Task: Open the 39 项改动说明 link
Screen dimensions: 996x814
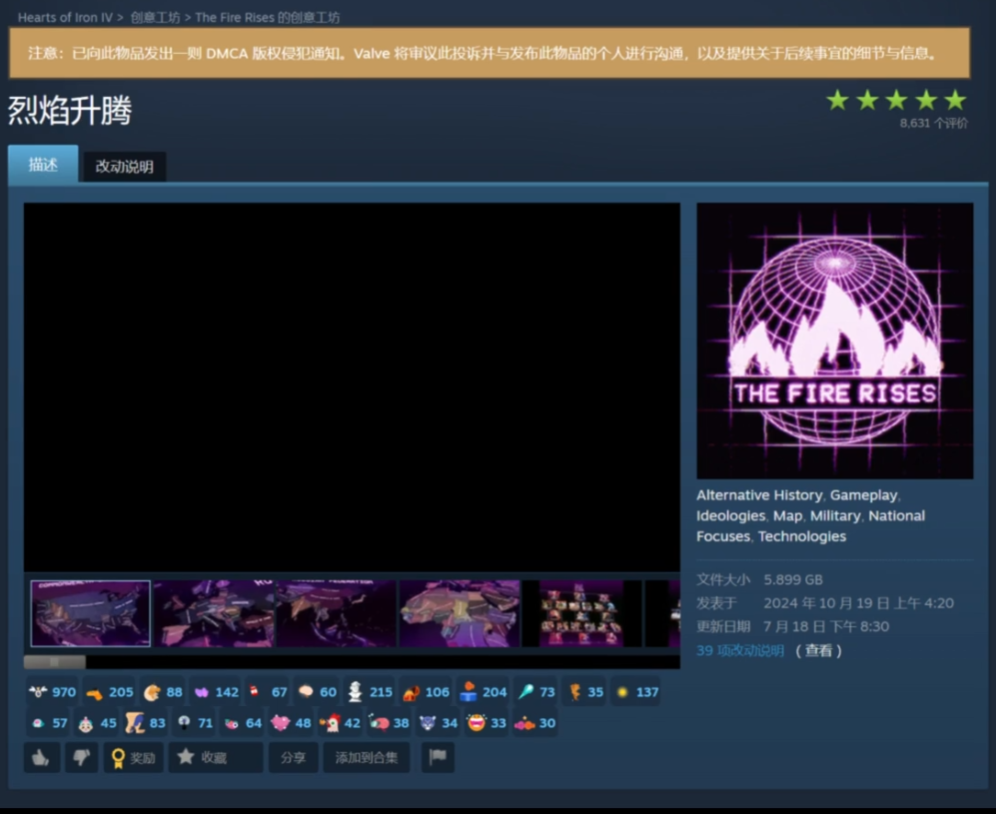Action: coord(740,651)
